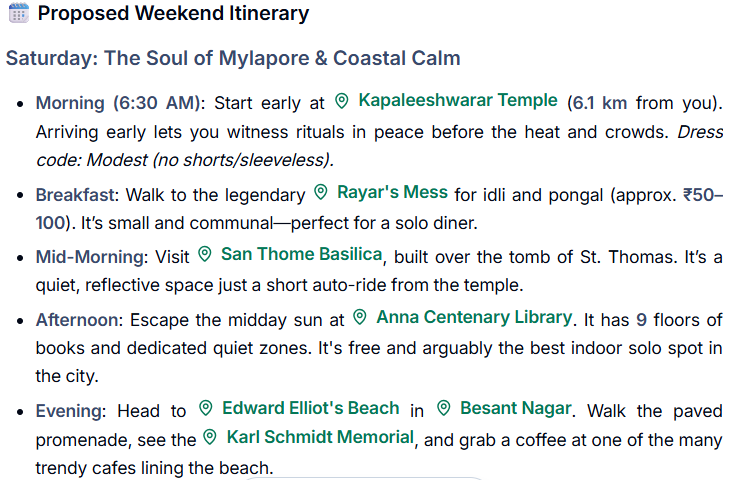Click the map pin before Edward Elliot's Beach
Image resolution: width=741 pixels, height=480 pixels.
206,408
